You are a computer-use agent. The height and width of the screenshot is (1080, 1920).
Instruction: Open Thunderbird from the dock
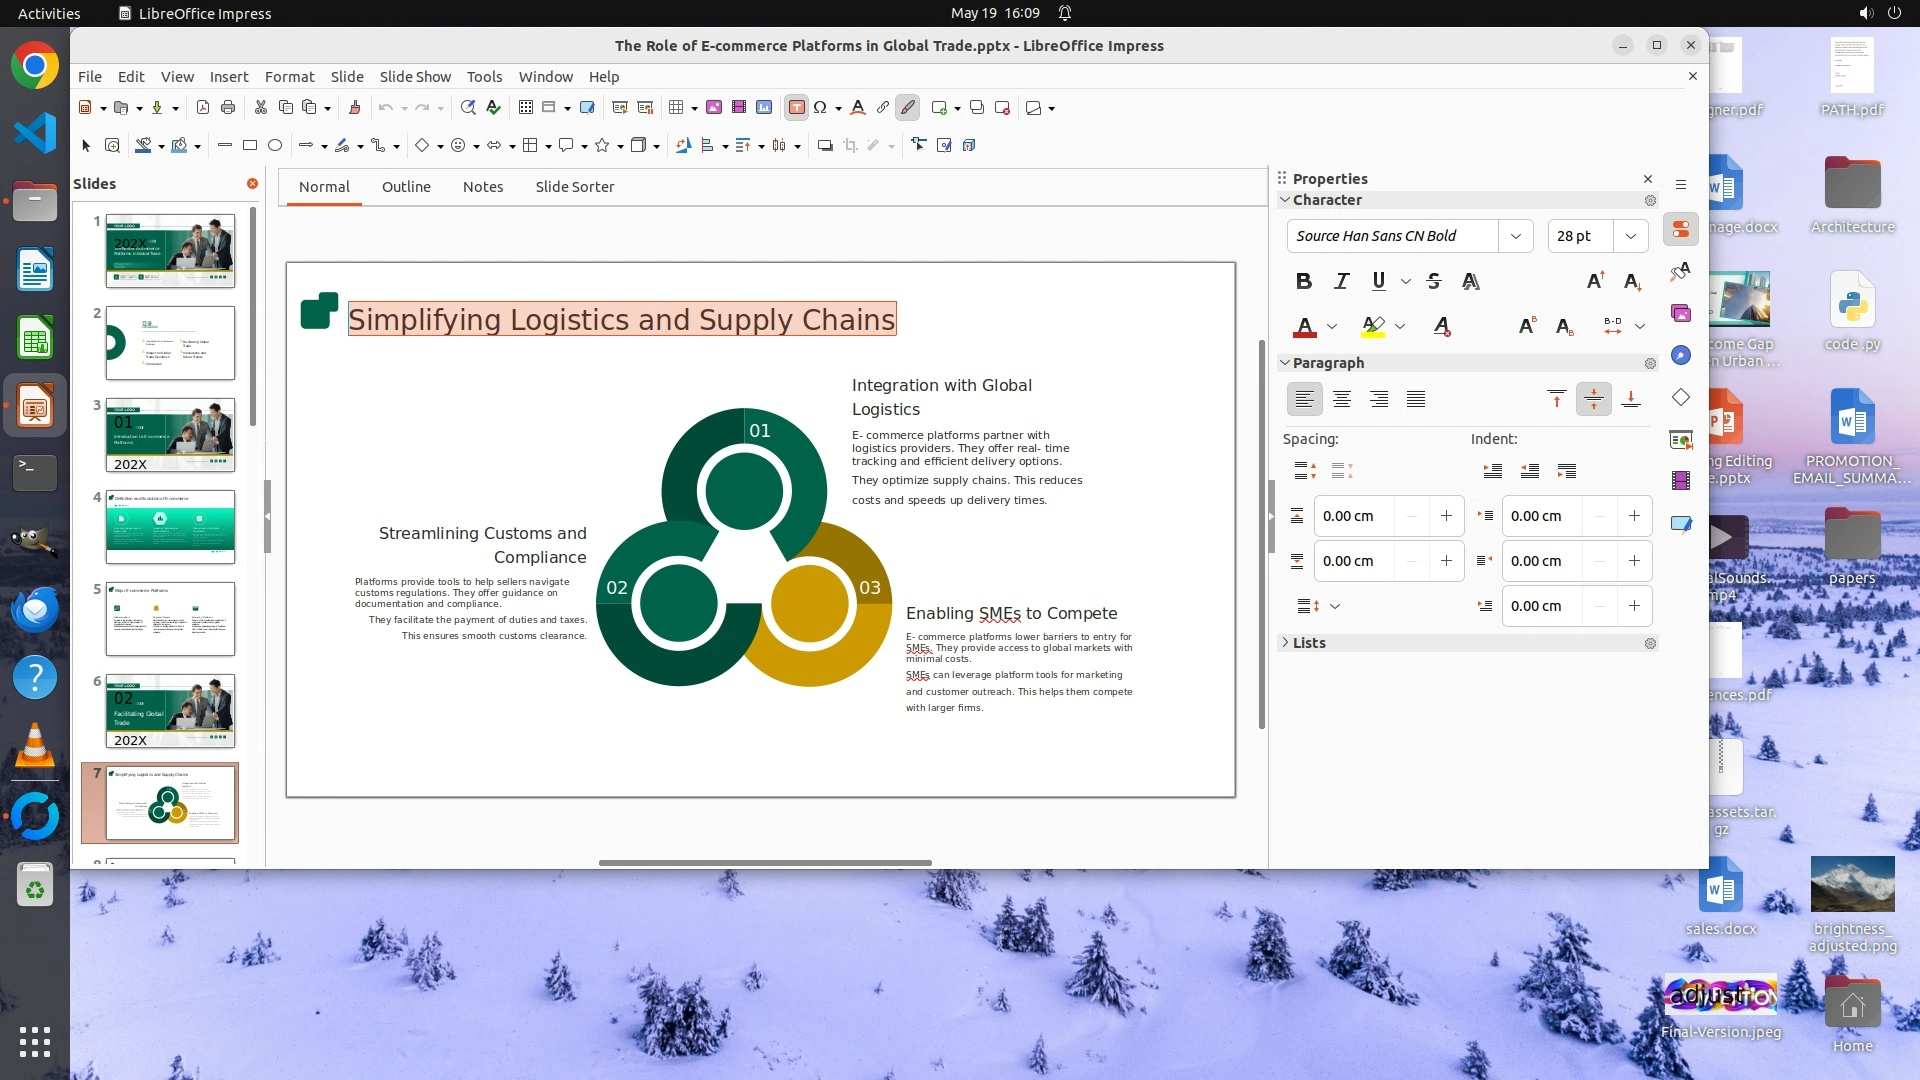click(x=35, y=609)
